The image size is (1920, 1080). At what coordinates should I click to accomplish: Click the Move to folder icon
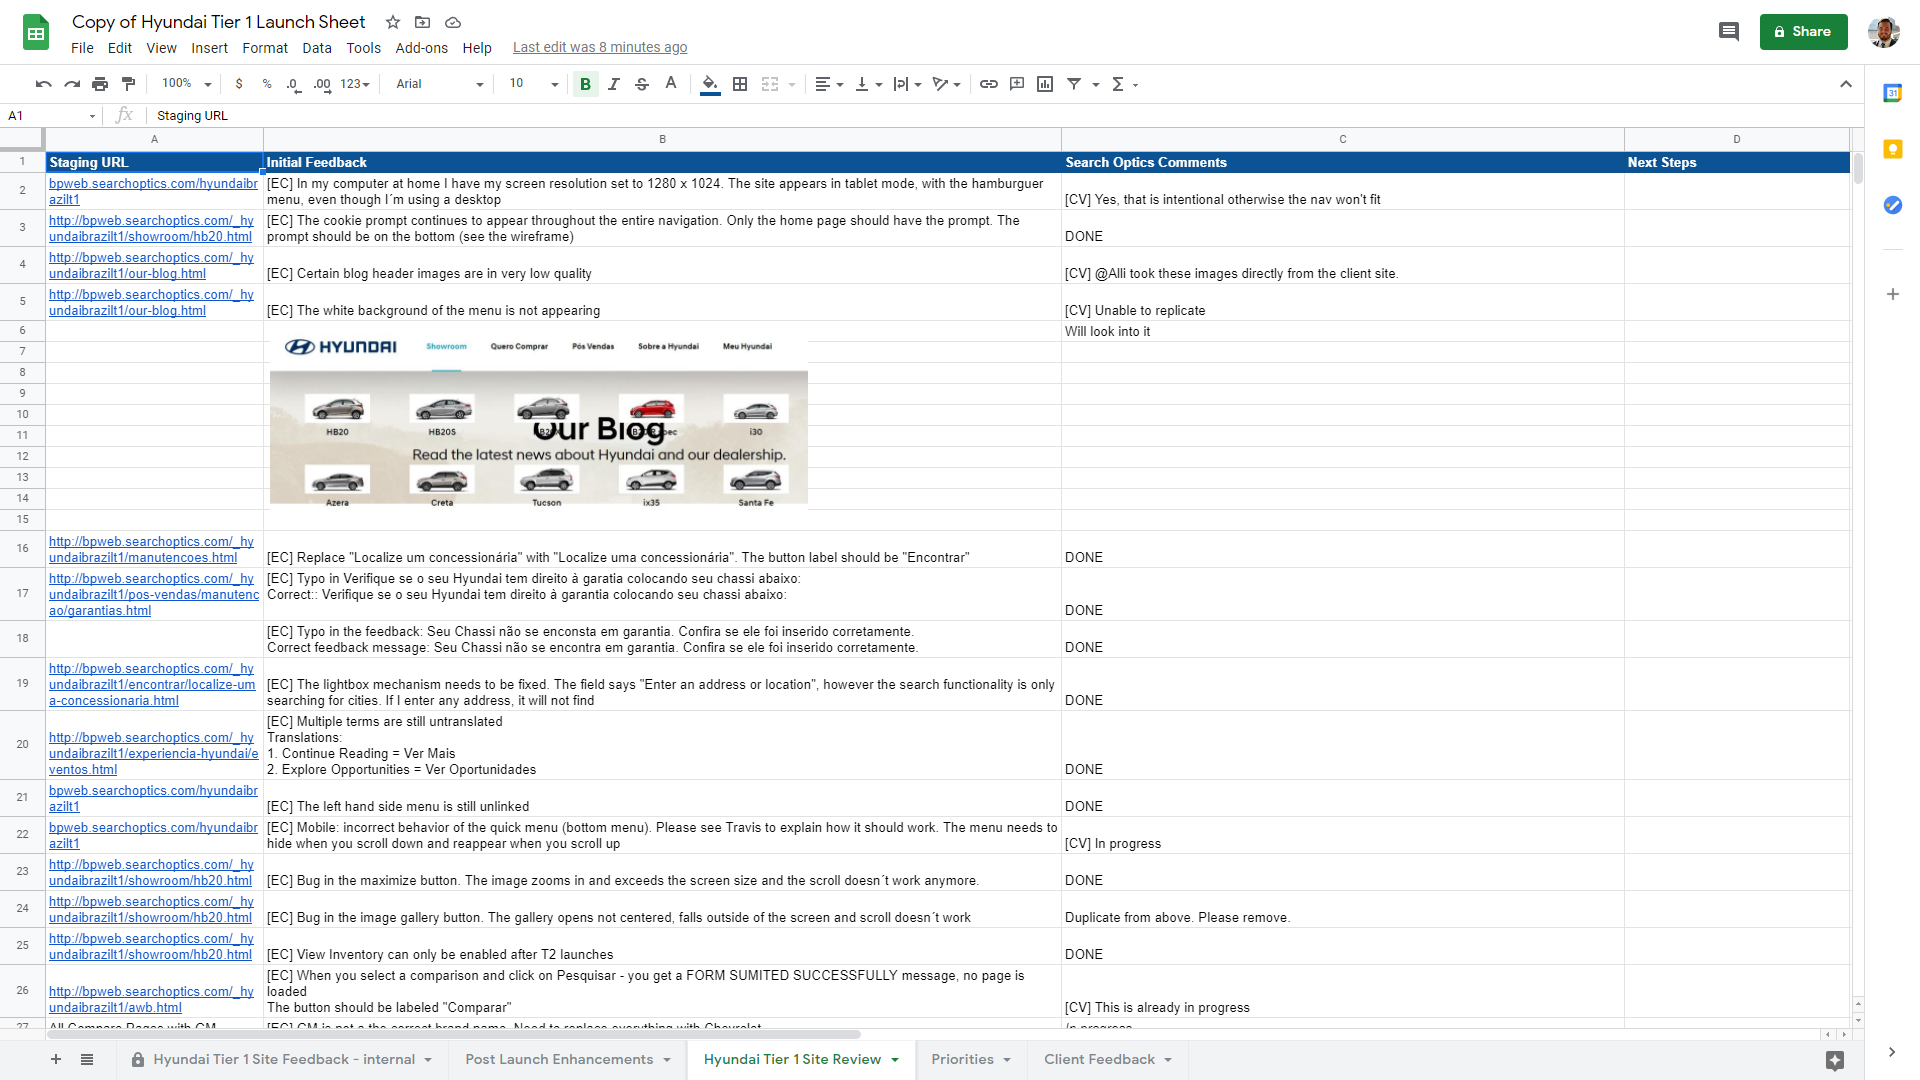423,22
